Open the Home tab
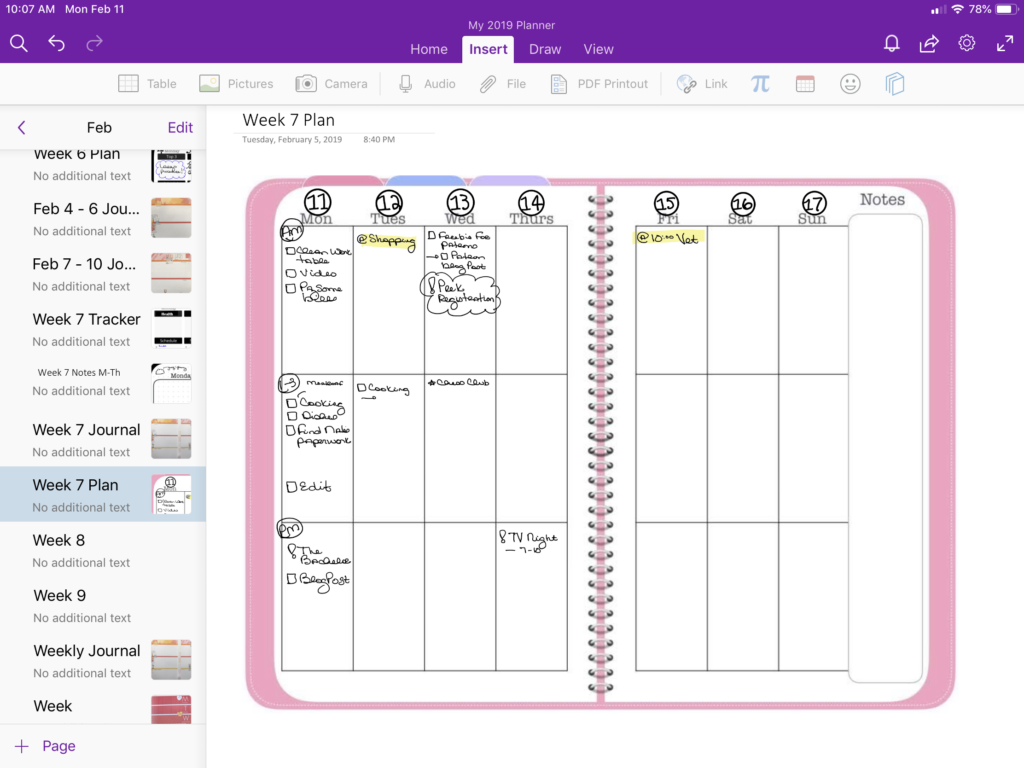 point(429,49)
